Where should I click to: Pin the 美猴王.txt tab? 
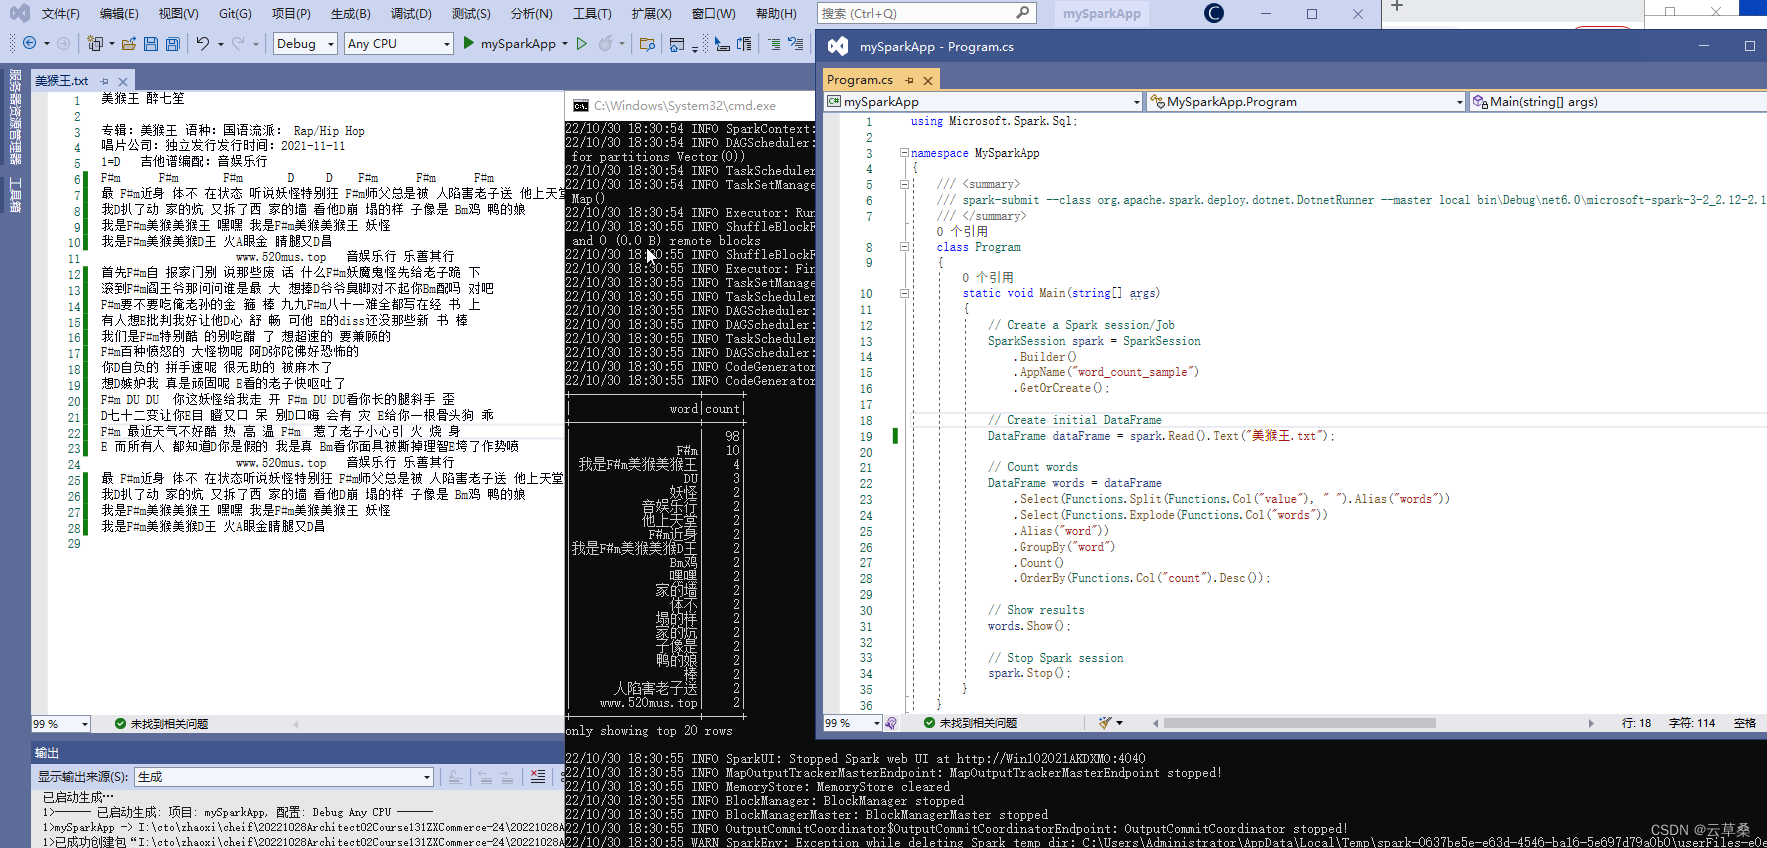click(x=104, y=81)
